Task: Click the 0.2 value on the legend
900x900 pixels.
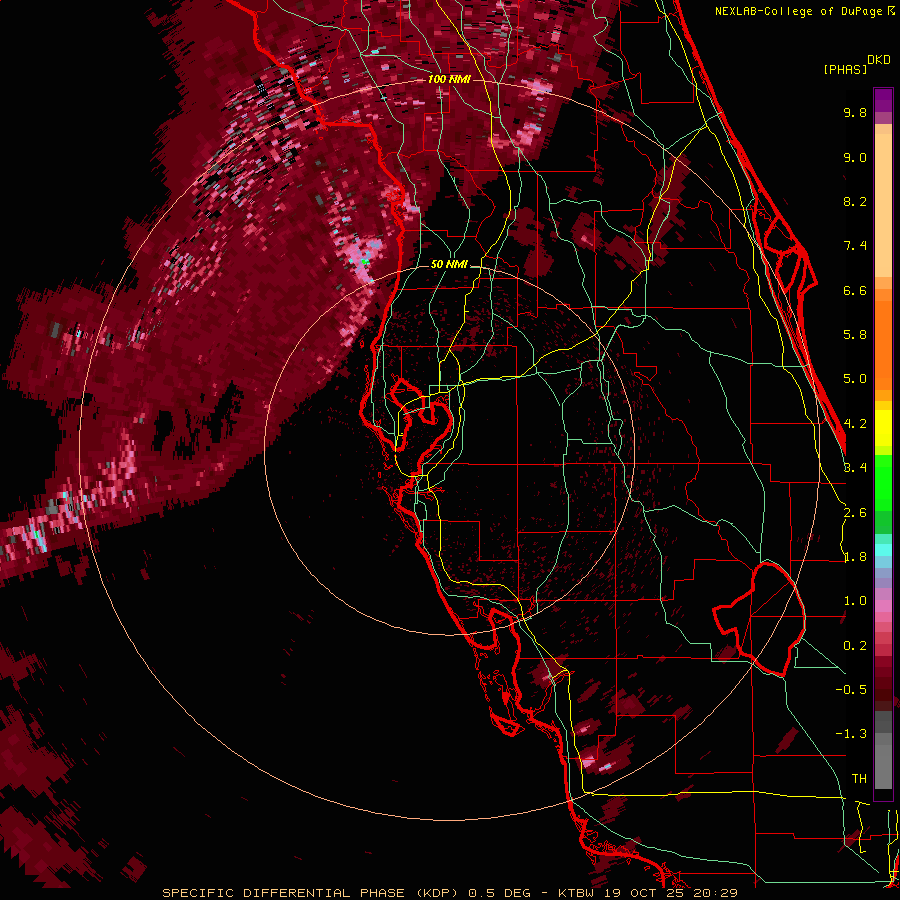Action: tap(855, 646)
